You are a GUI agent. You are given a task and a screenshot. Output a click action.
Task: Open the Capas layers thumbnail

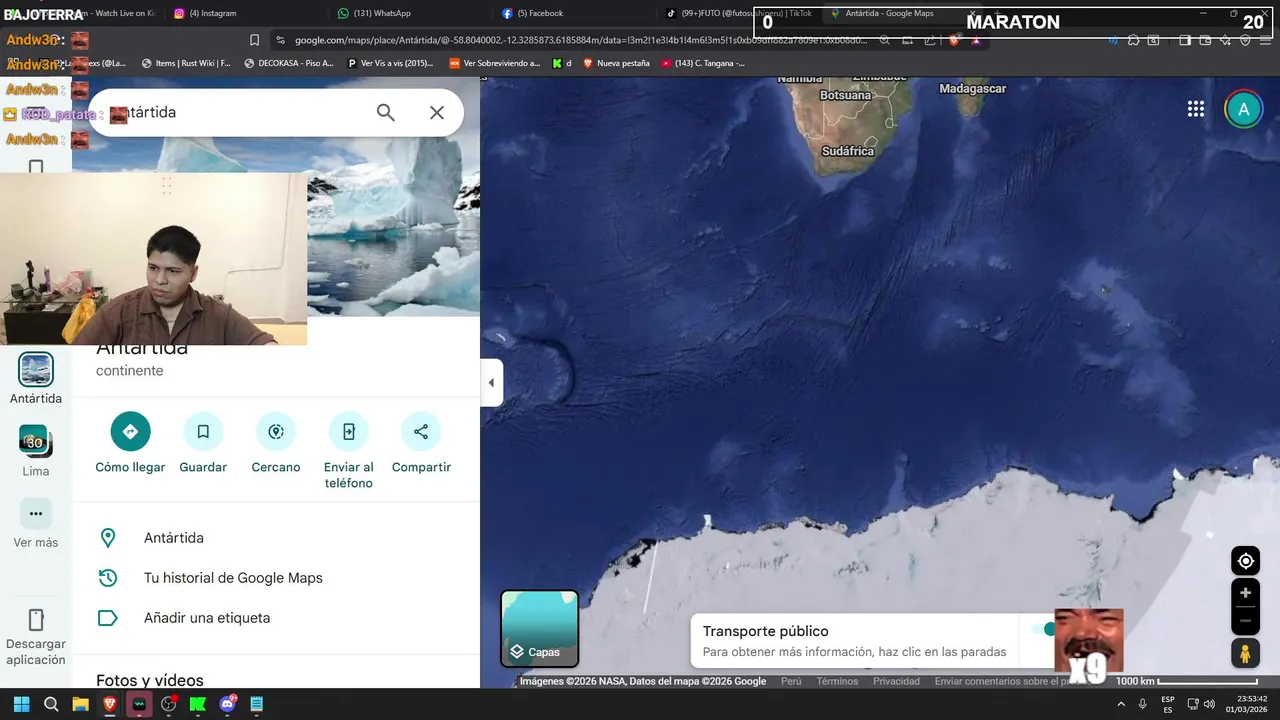(540, 629)
